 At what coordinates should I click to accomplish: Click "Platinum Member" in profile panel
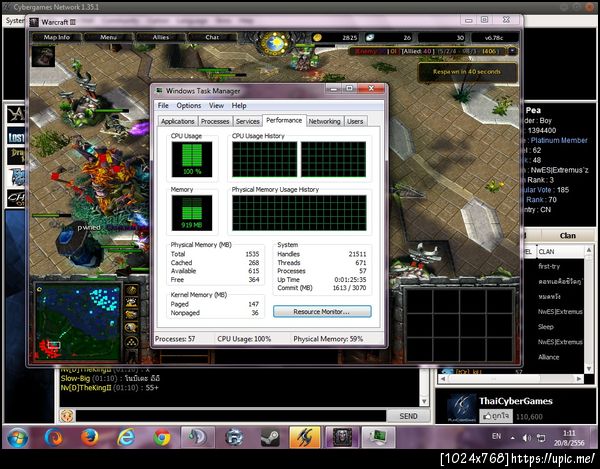(x=559, y=140)
